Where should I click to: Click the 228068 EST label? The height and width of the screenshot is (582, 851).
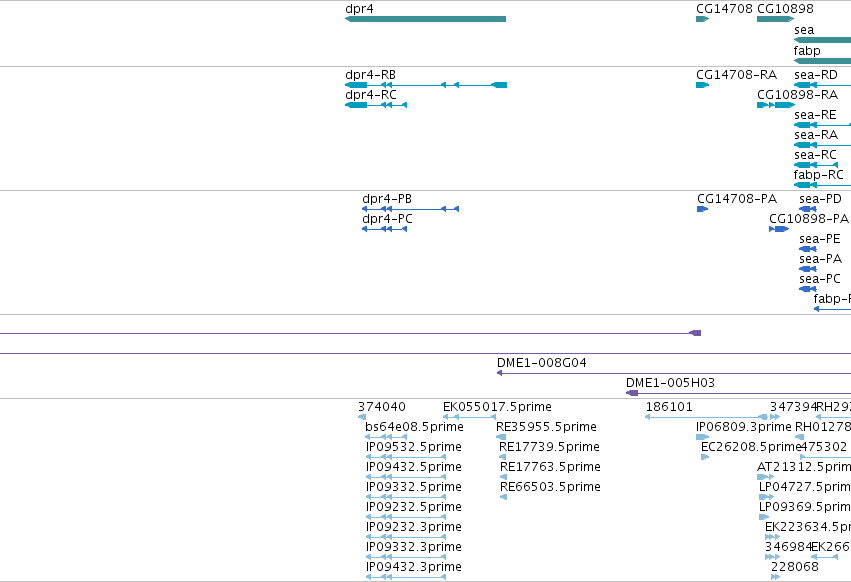coord(795,567)
